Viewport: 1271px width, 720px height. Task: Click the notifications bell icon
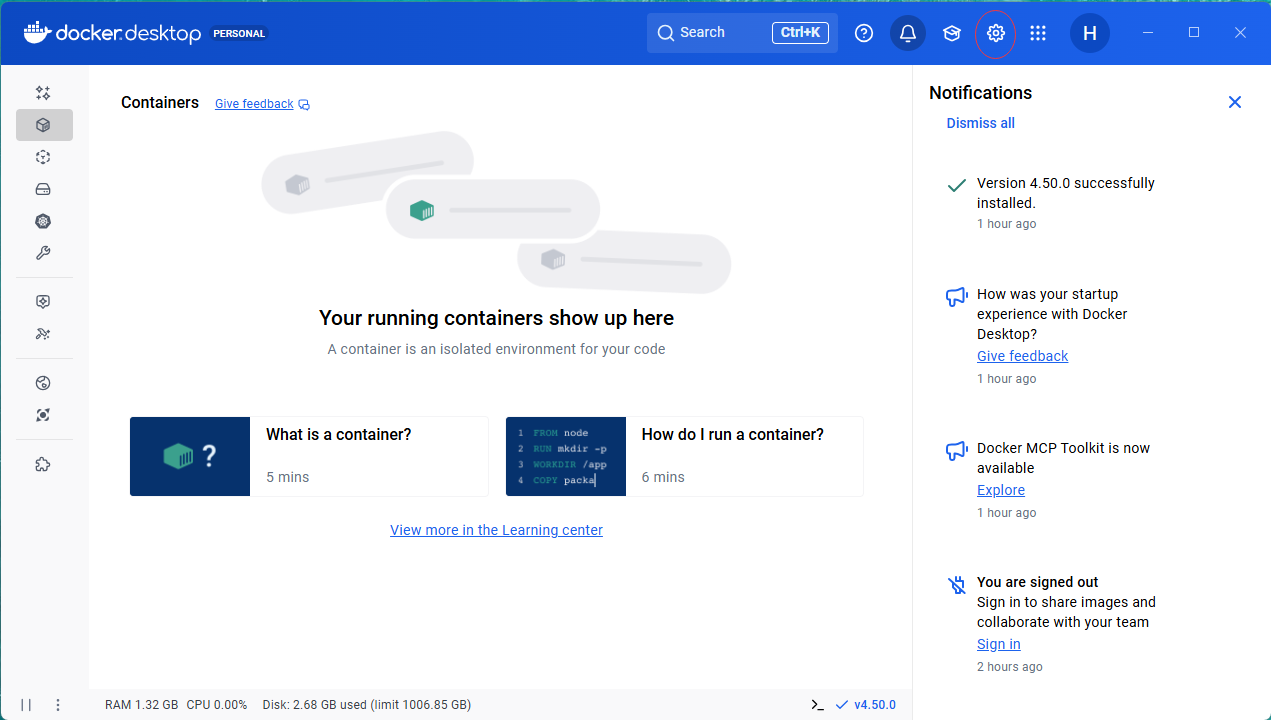coord(908,33)
